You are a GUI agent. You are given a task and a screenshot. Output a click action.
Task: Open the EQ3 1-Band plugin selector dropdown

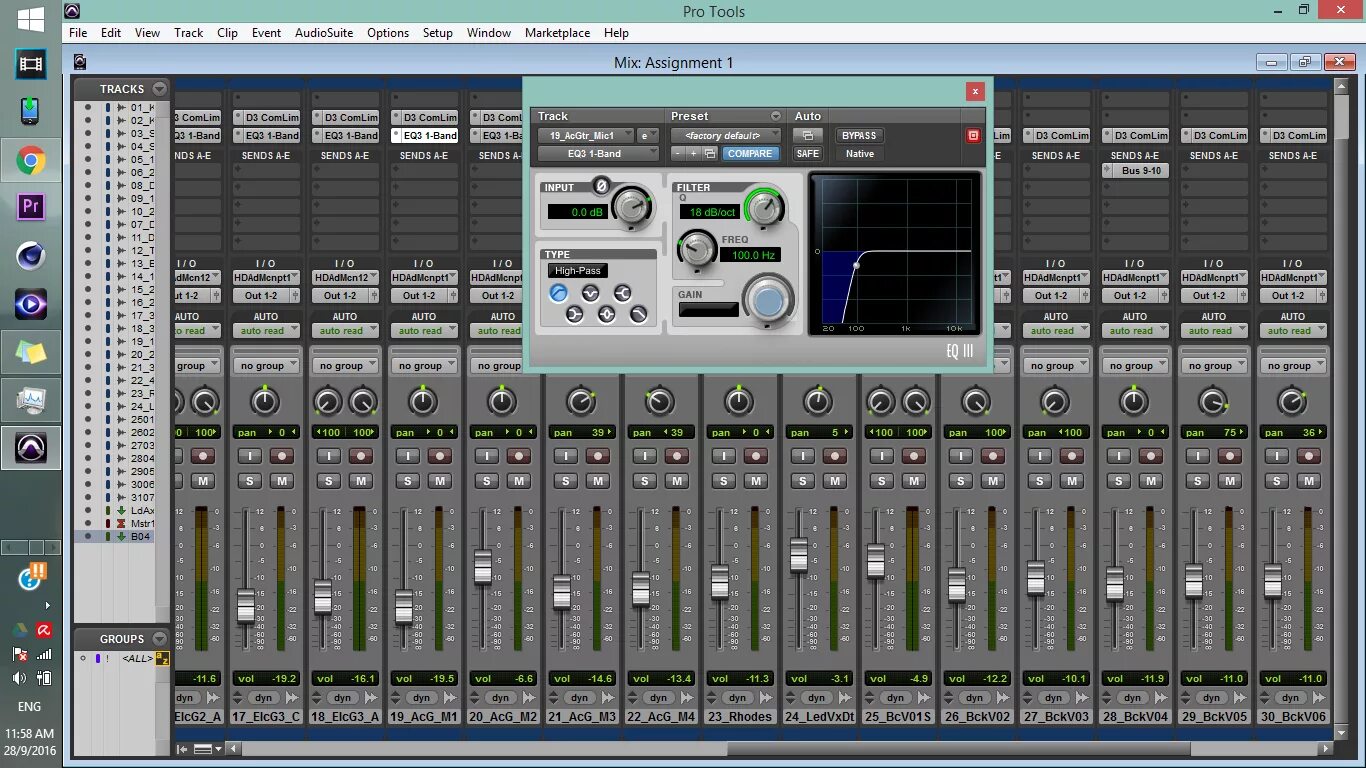(x=598, y=153)
